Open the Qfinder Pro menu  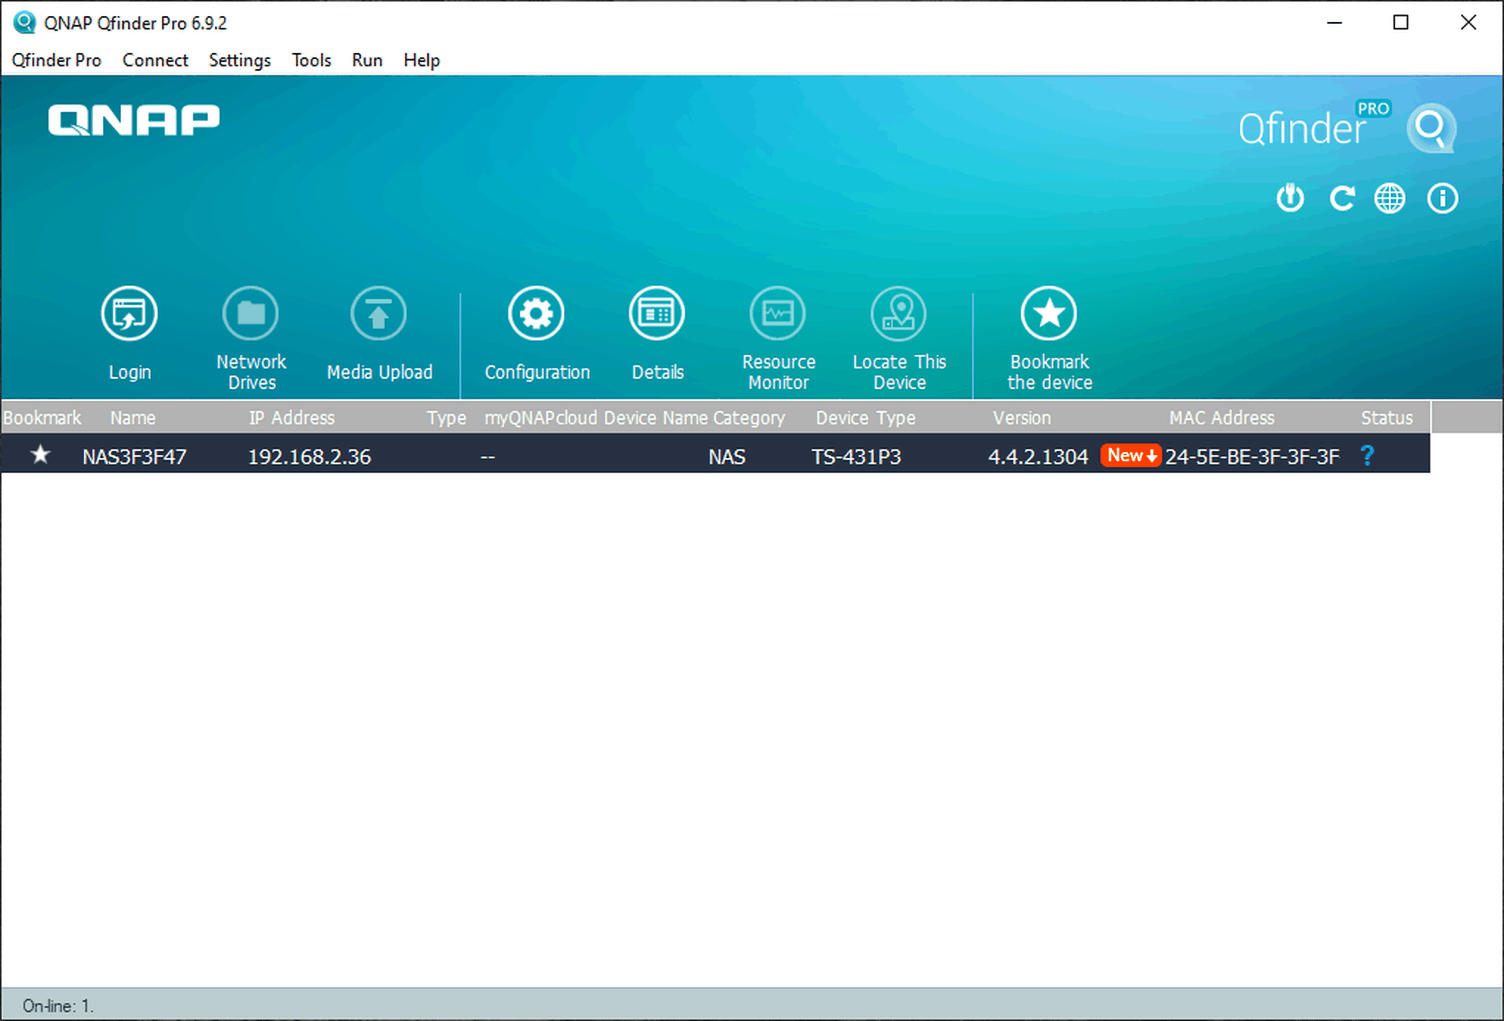click(x=56, y=60)
